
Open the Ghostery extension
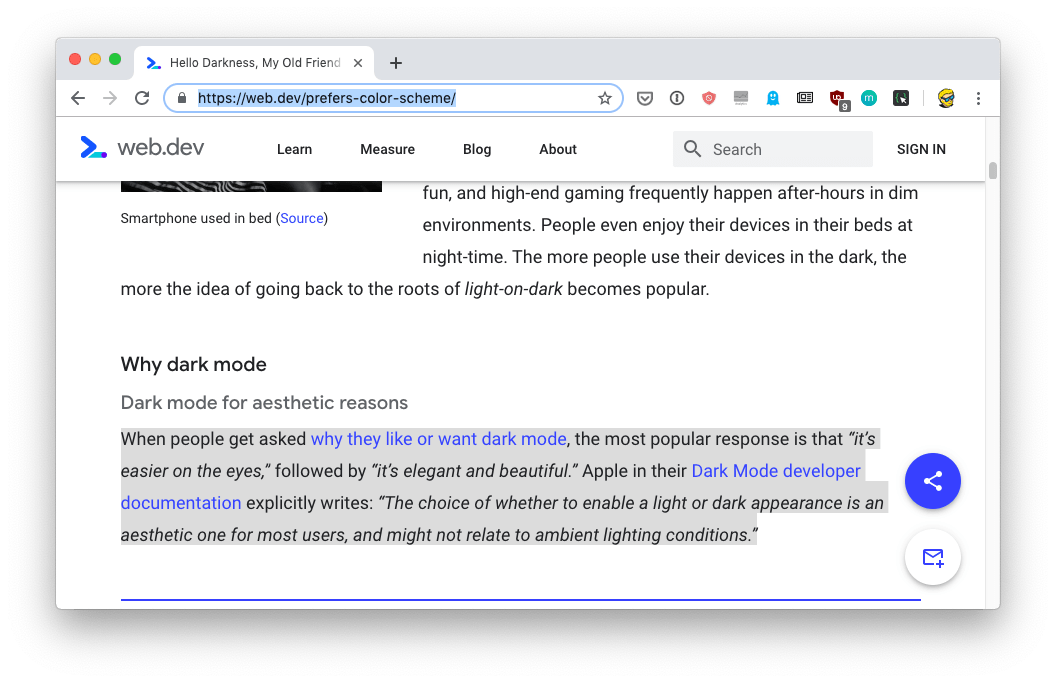pyautogui.click(x=772, y=98)
